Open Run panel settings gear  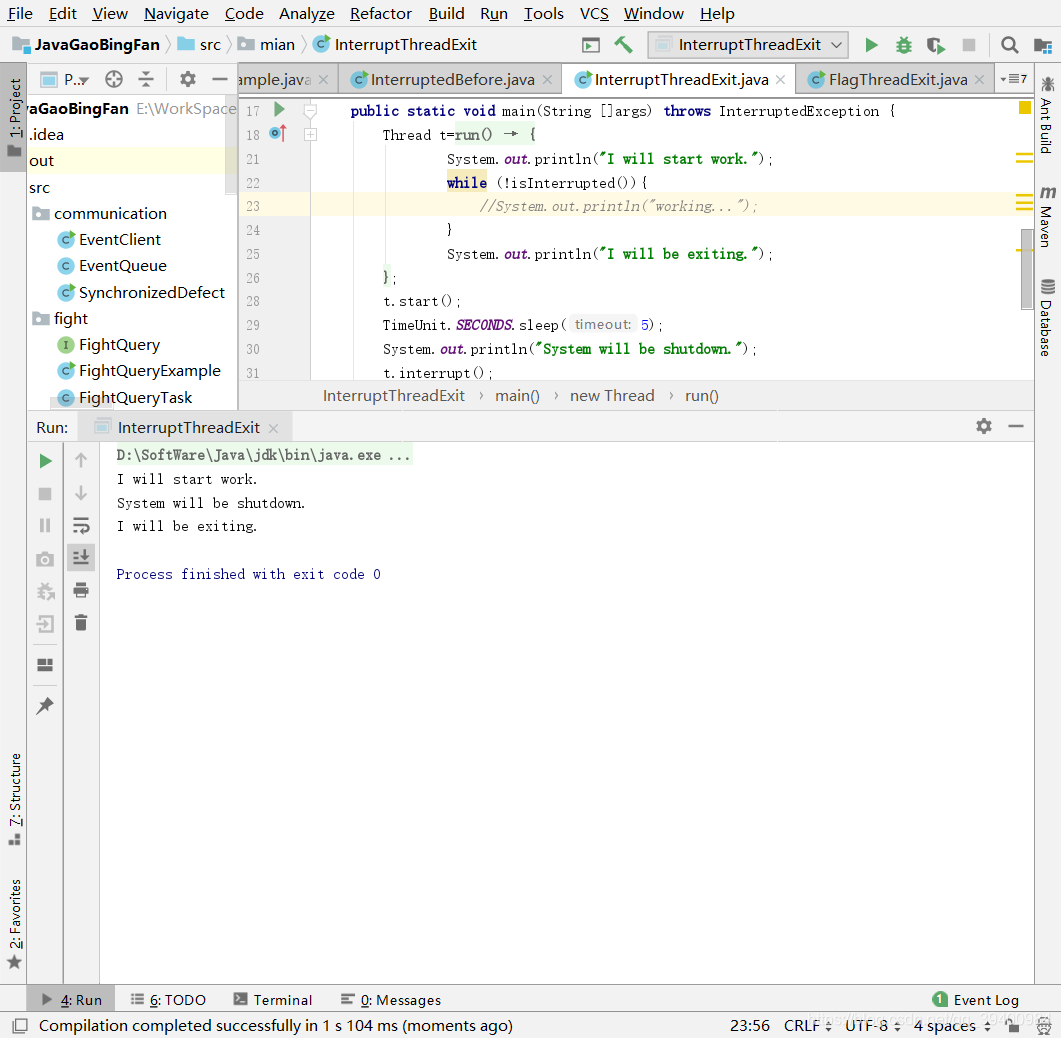984,426
